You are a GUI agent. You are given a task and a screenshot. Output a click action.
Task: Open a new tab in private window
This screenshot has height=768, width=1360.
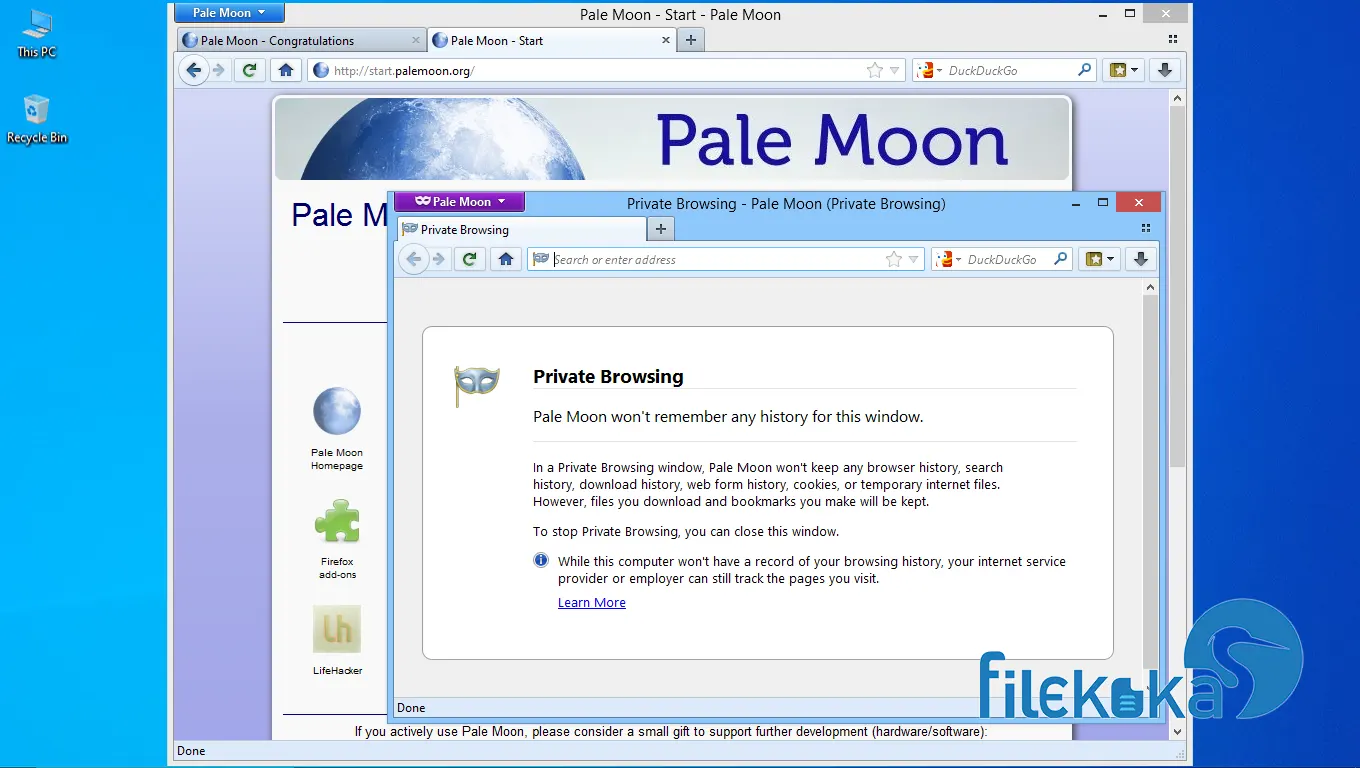[660, 229]
